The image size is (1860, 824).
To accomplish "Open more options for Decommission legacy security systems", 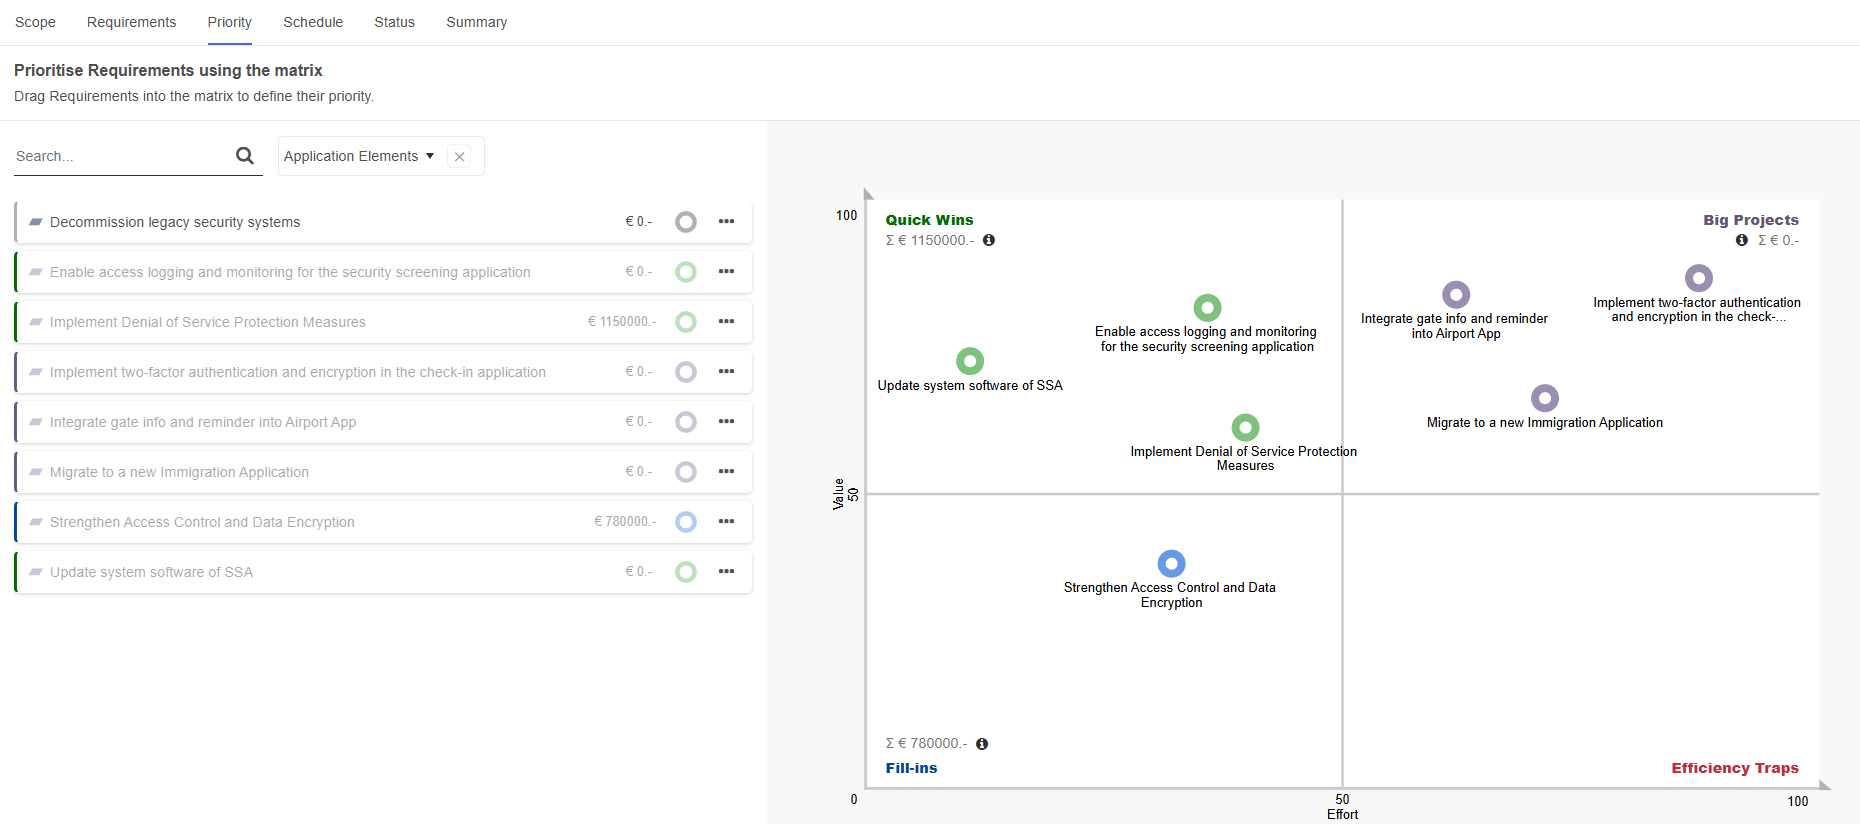I will [x=726, y=222].
